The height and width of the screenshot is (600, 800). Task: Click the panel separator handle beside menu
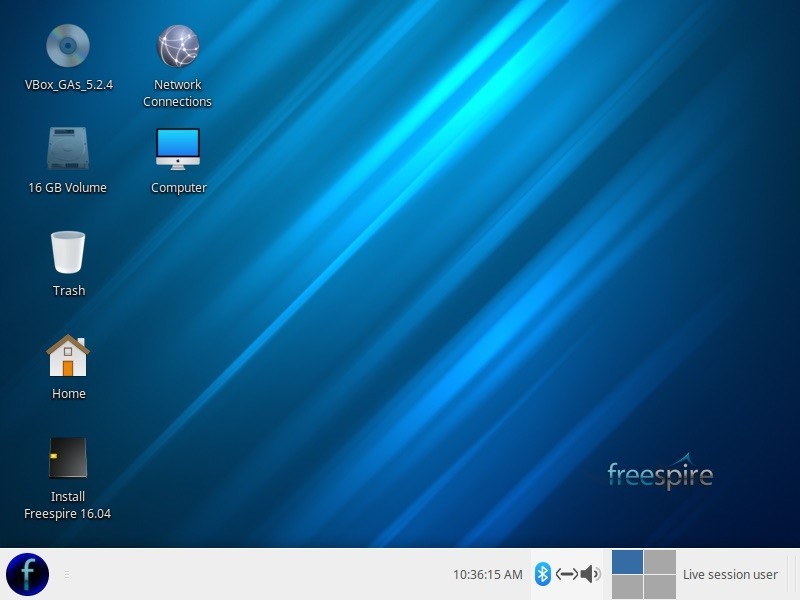[x=67, y=574]
